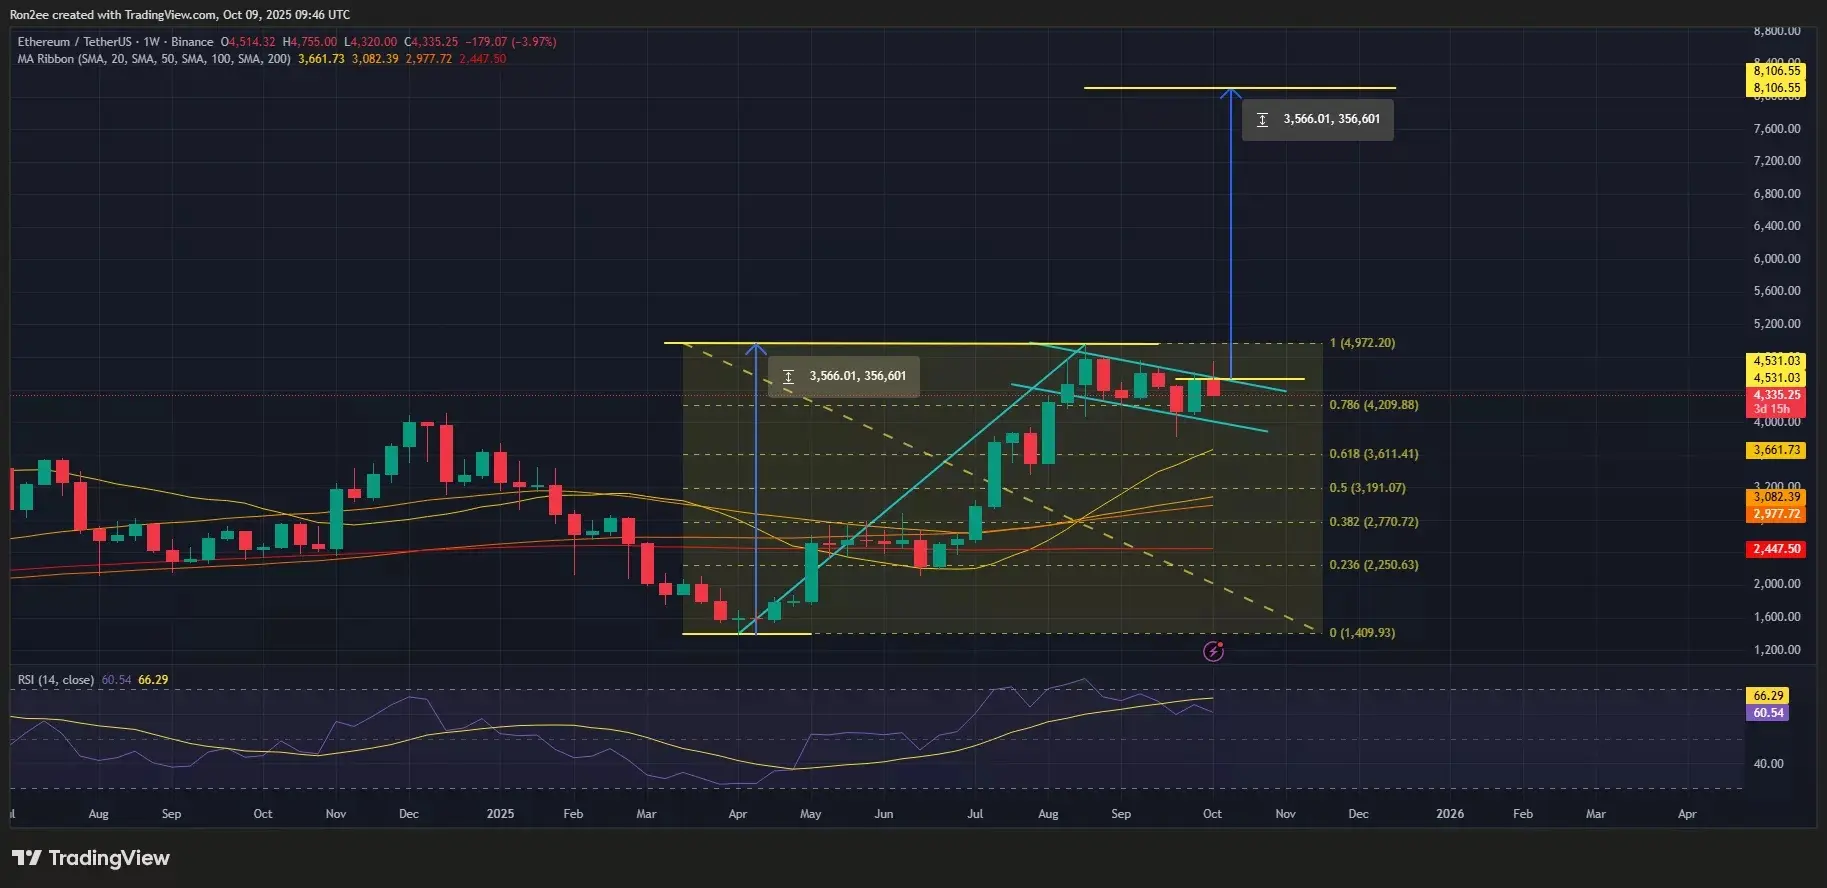The height and width of the screenshot is (888, 1827).
Task: Click the 7,600.00 price scale label
Action: [1777, 129]
